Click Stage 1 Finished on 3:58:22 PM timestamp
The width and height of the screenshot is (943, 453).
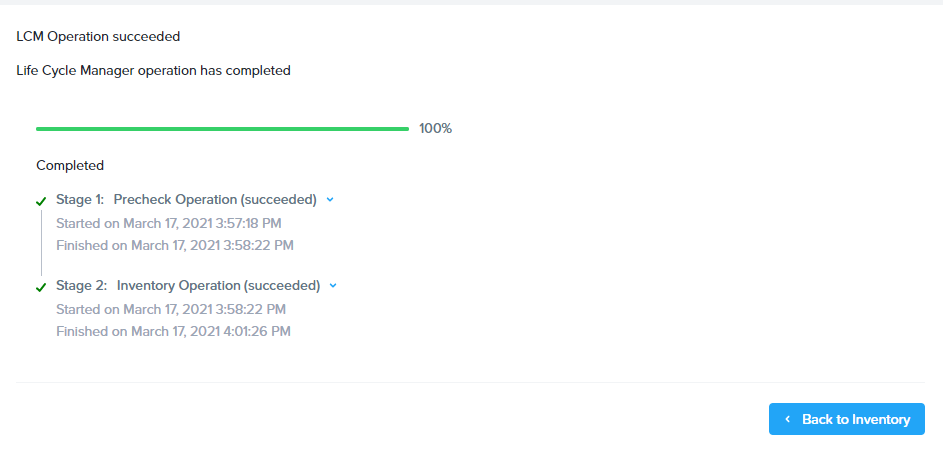[x=175, y=245]
